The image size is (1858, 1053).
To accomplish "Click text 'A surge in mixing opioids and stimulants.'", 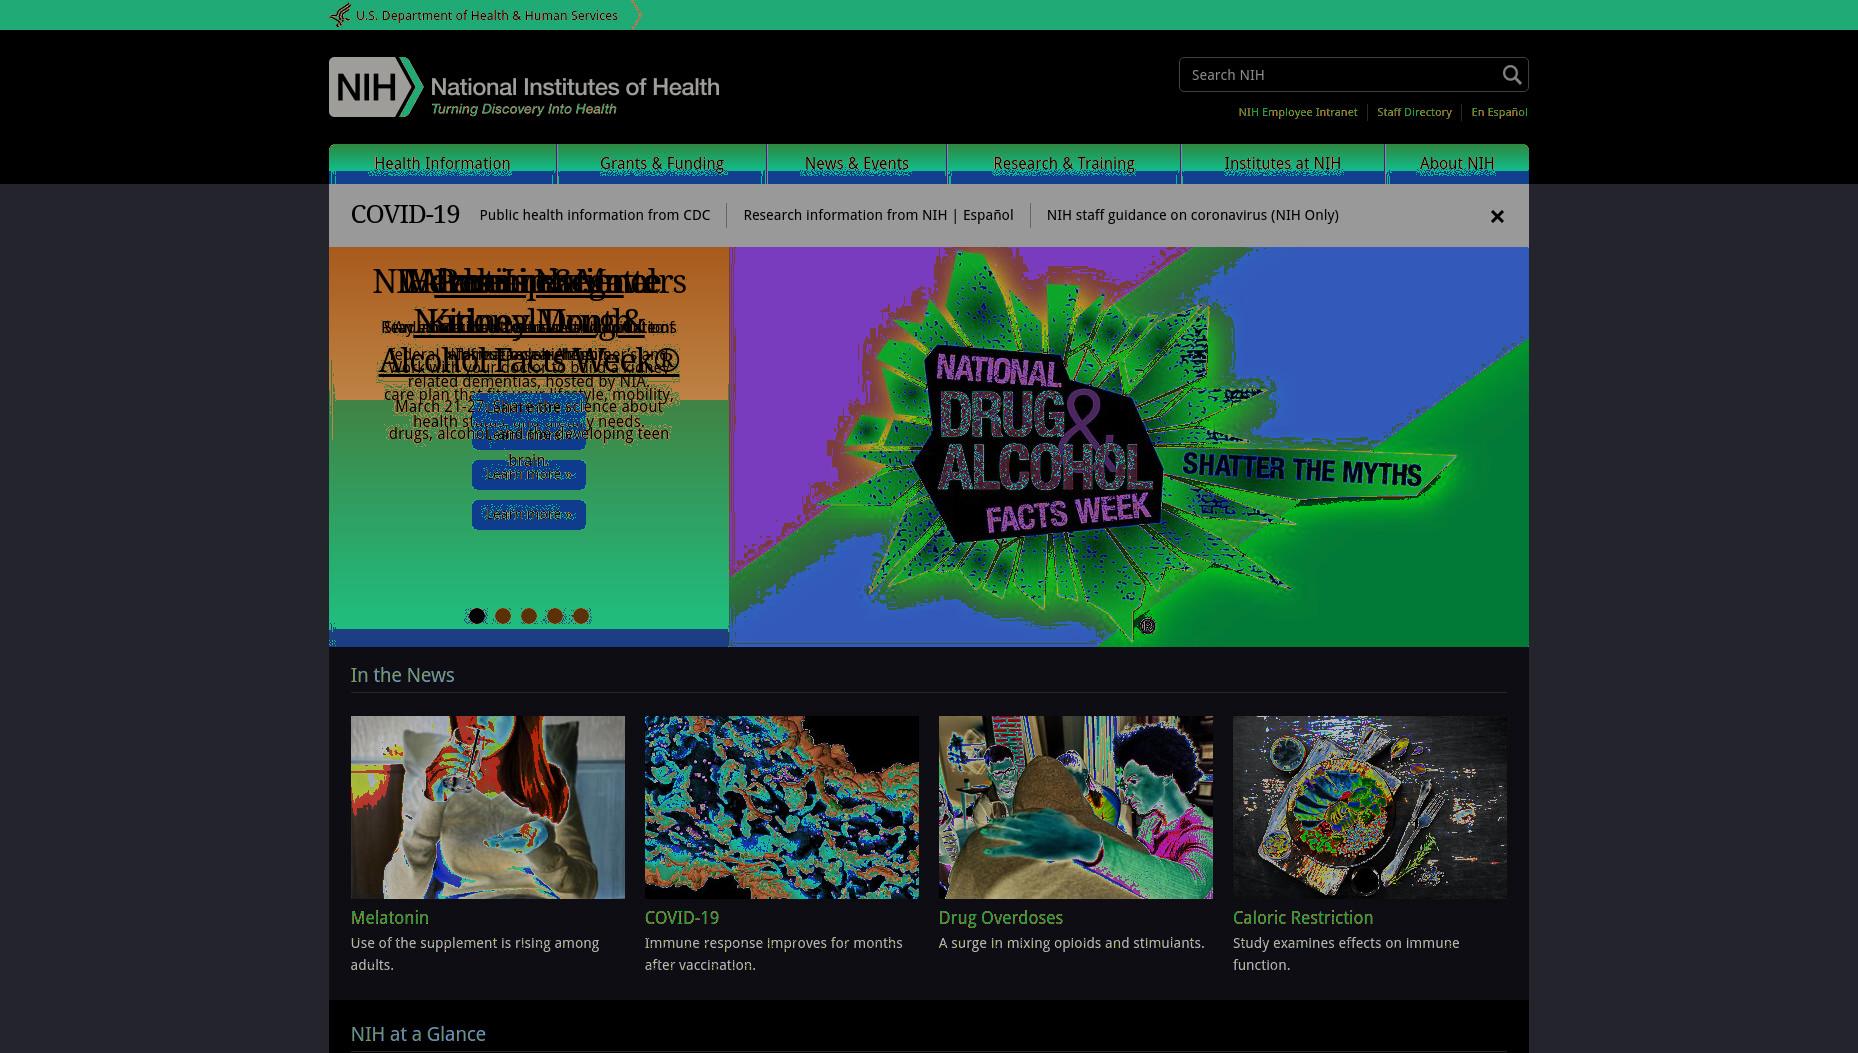I will point(1071,943).
